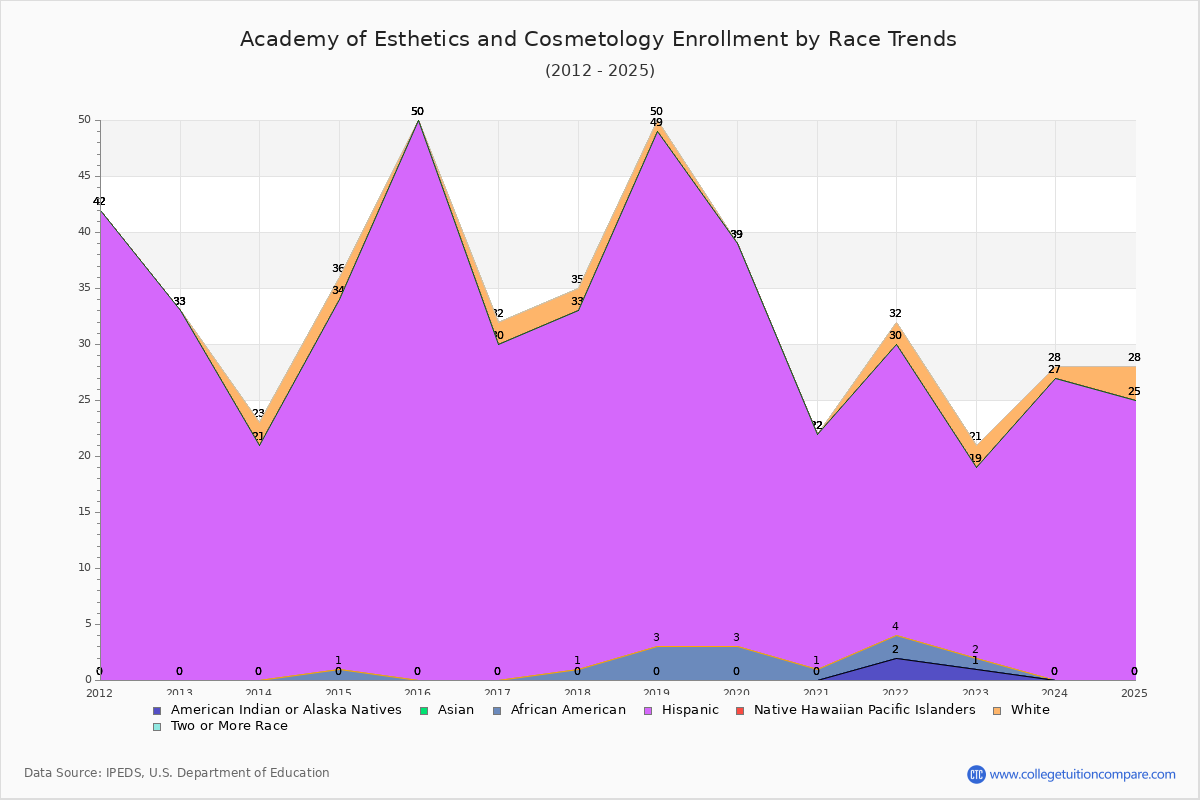
Task: Toggle the Asian legend color swatch
Action: [424, 710]
